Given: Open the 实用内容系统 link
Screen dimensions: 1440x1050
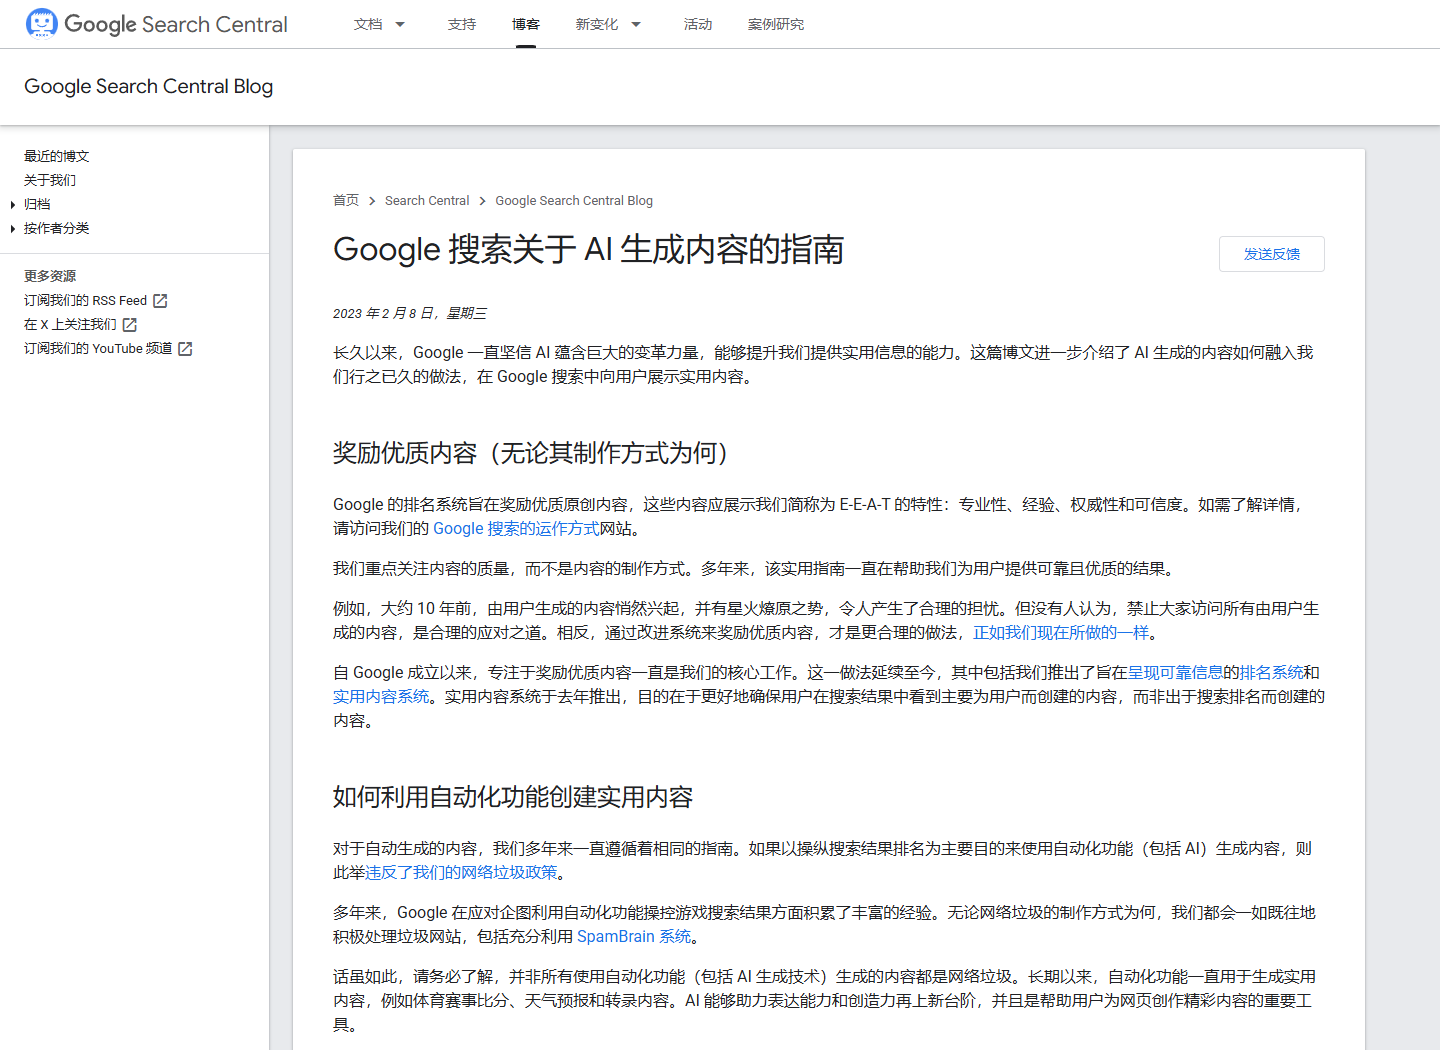Looking at the screenshot, I should point(381,697).
